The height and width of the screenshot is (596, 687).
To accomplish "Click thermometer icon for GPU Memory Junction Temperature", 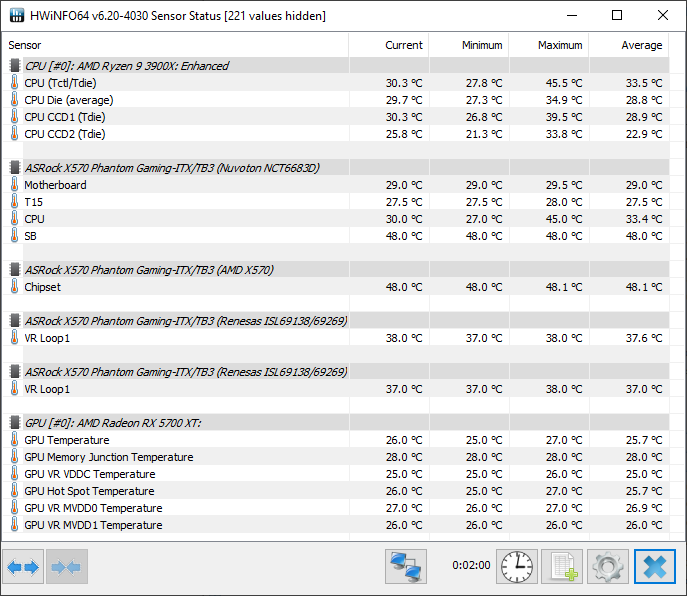I will pyautogui.click(x=14, y=457).
